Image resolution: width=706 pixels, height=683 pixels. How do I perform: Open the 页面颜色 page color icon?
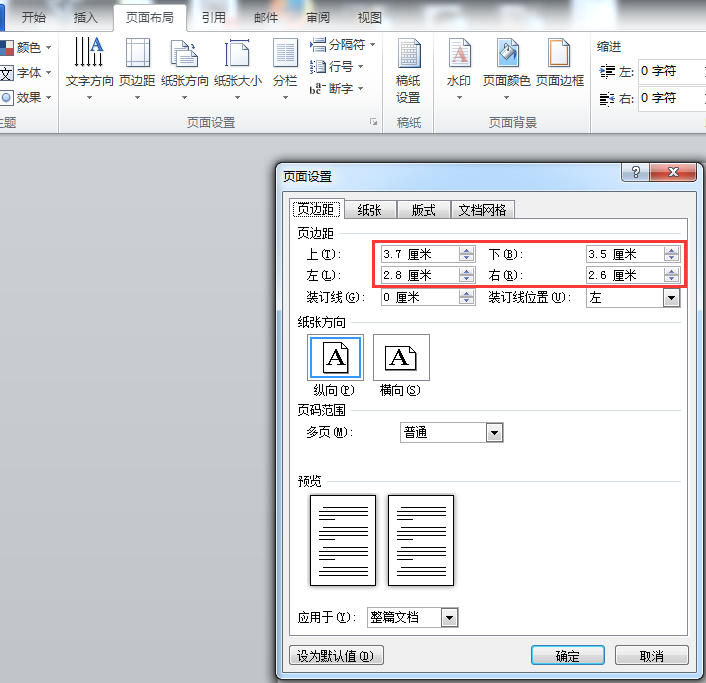point(507,68)
